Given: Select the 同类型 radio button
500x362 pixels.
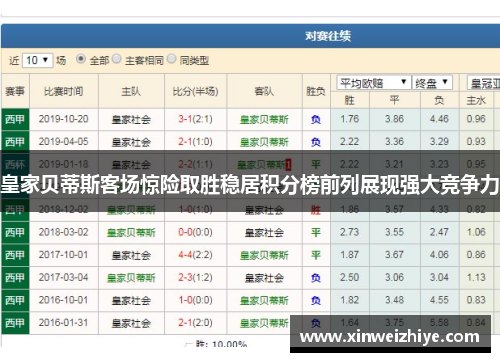Looking at the screenshot, I should tap(171, 59).
